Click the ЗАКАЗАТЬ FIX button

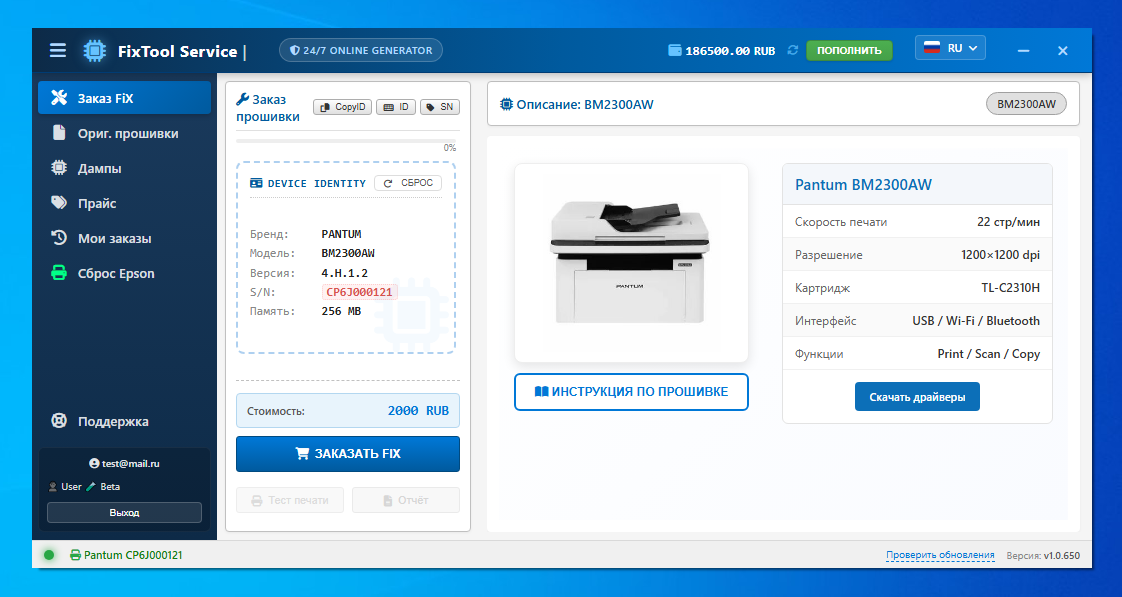coord(348,454)
